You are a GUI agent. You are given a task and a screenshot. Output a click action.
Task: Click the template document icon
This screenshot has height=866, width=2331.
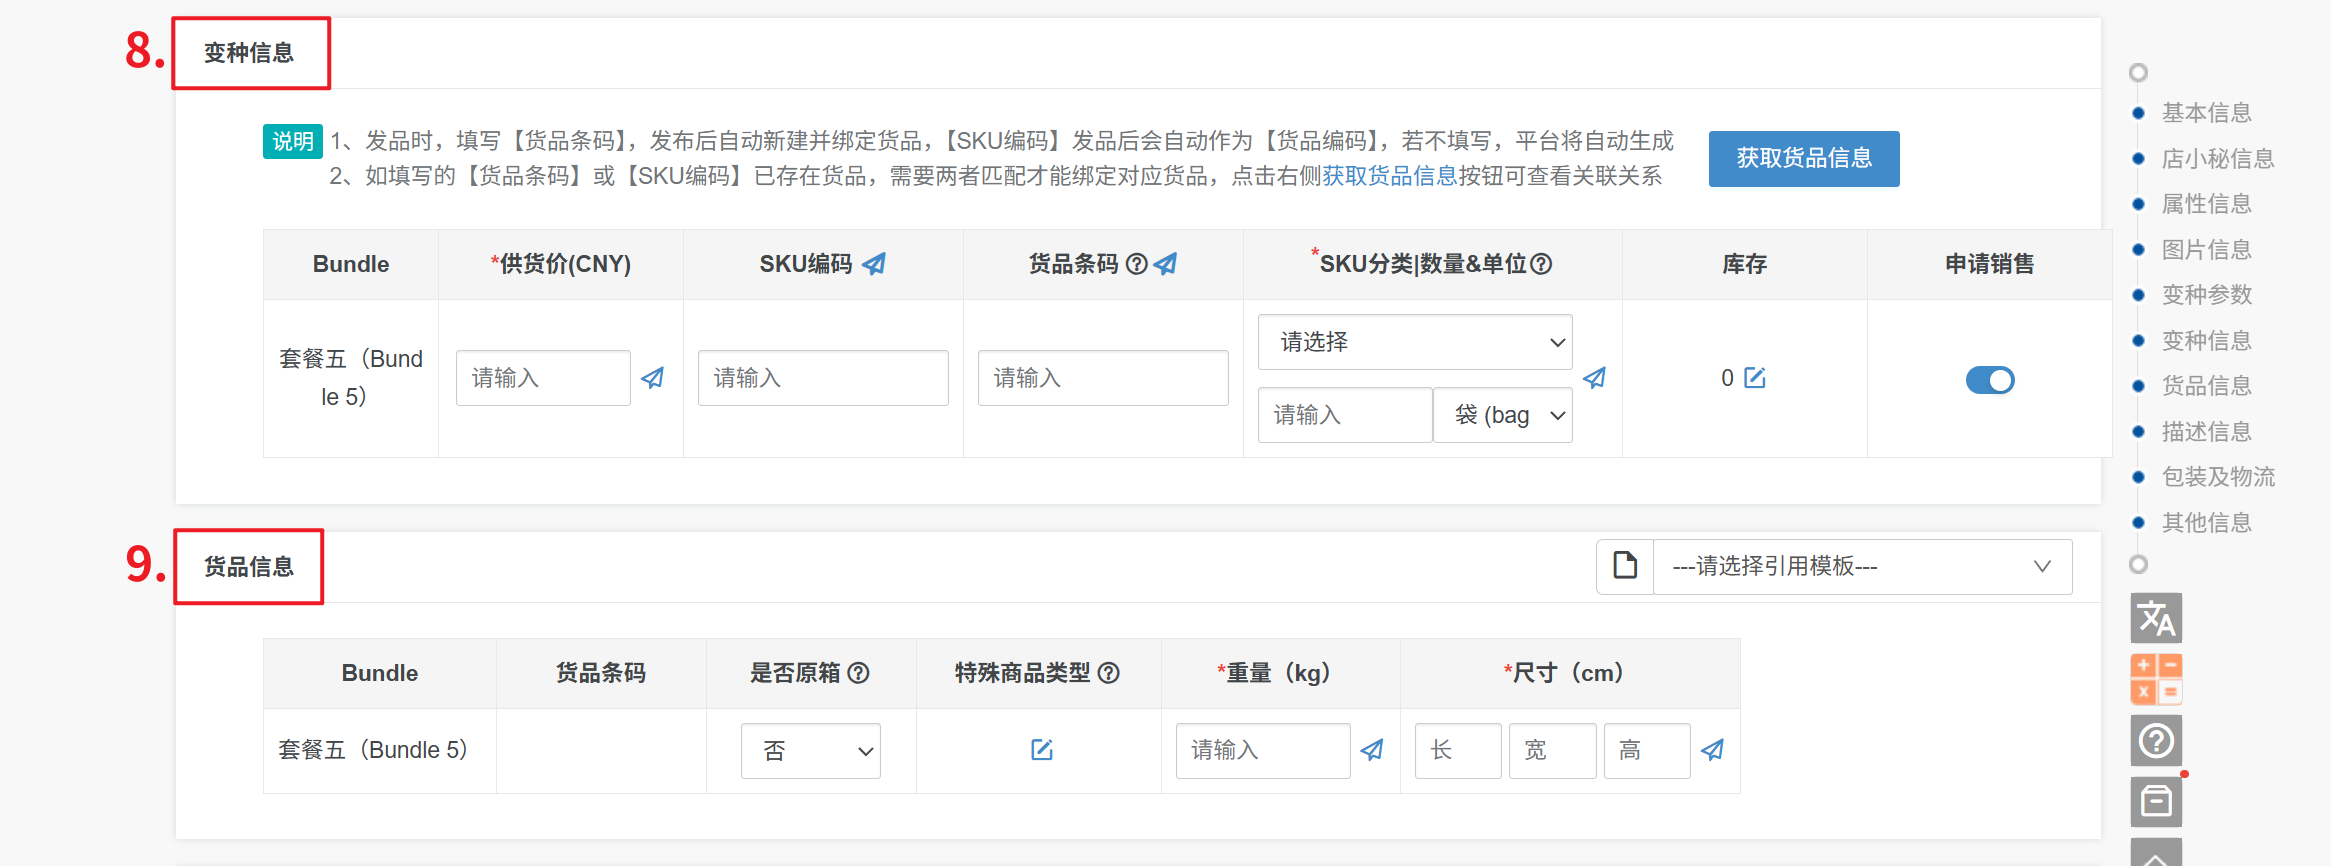tap(1625, 566)
